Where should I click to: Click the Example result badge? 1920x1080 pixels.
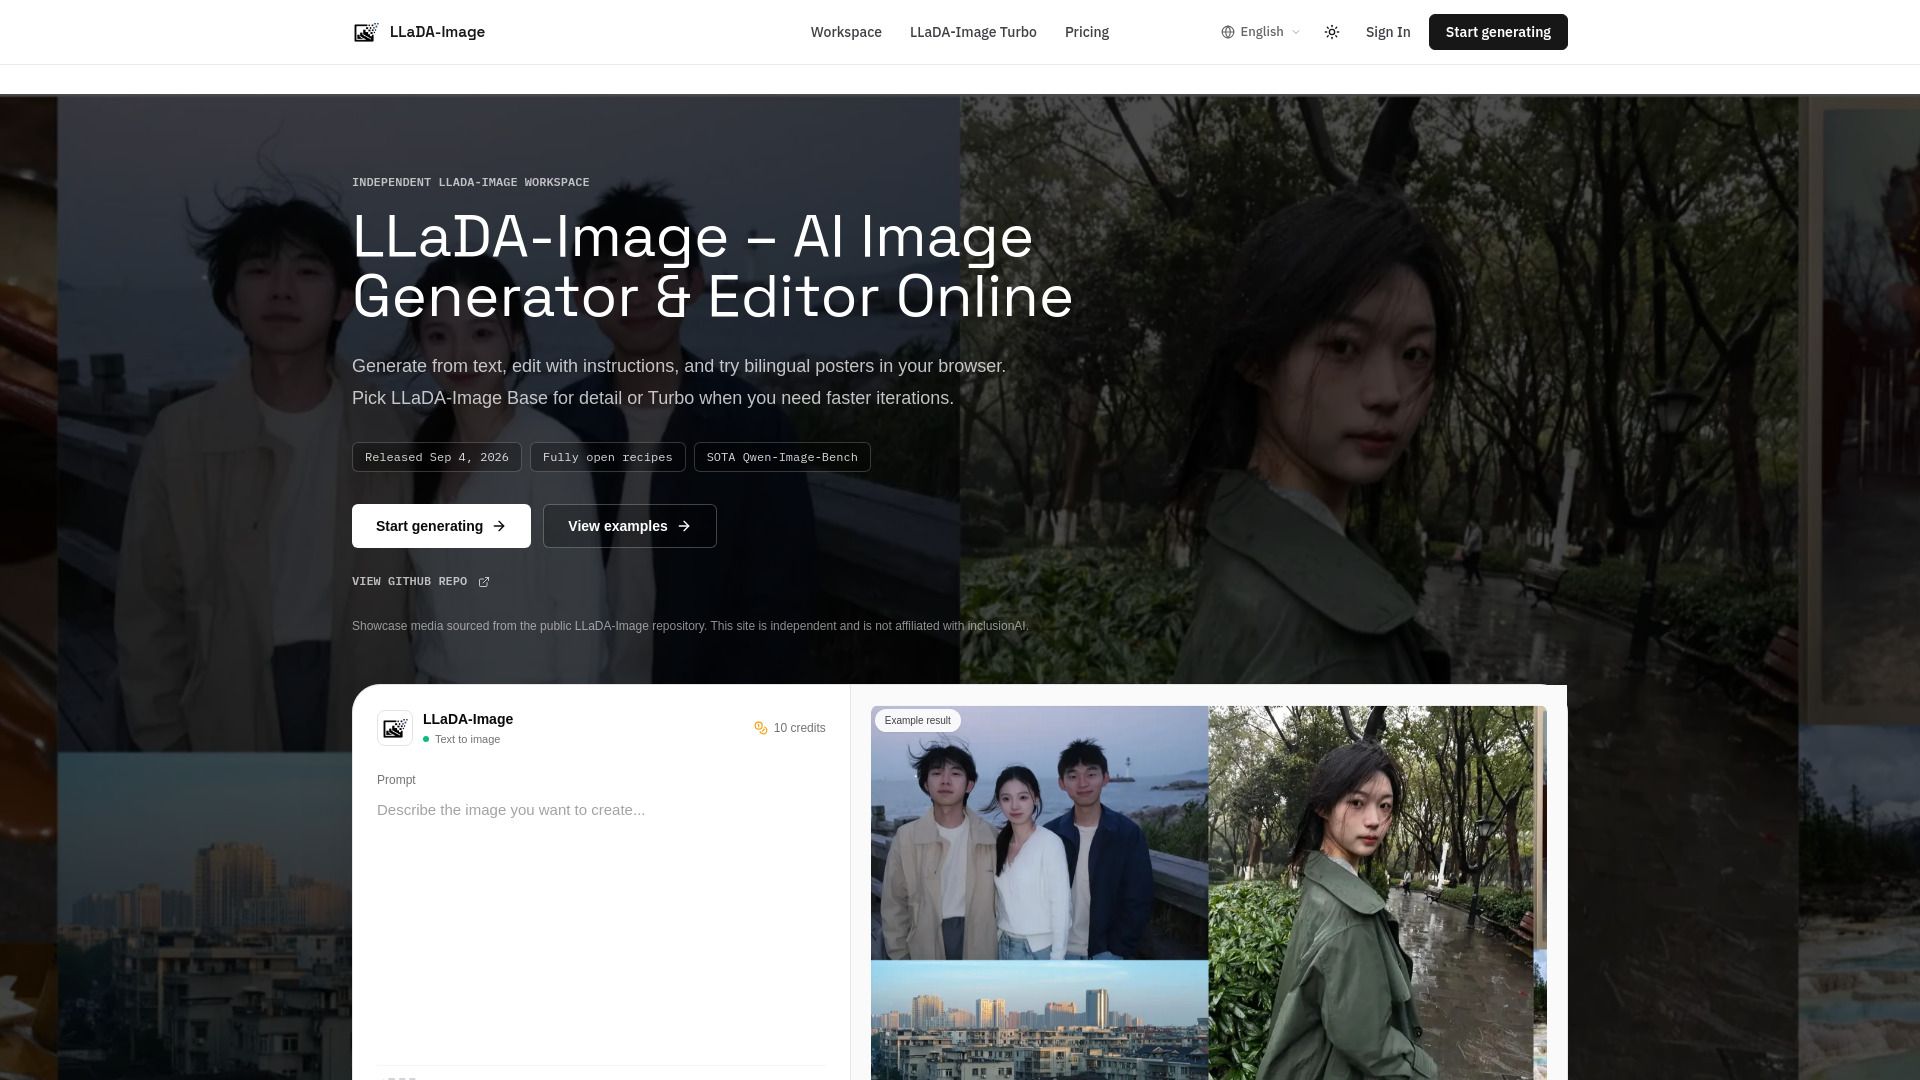point(918,720)
